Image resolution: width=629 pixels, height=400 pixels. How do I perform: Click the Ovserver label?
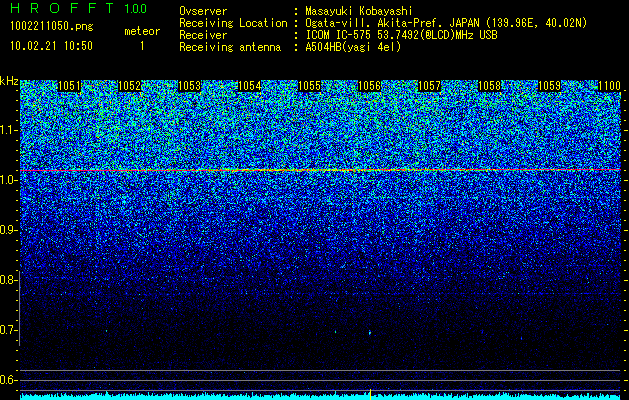(203, 11)
